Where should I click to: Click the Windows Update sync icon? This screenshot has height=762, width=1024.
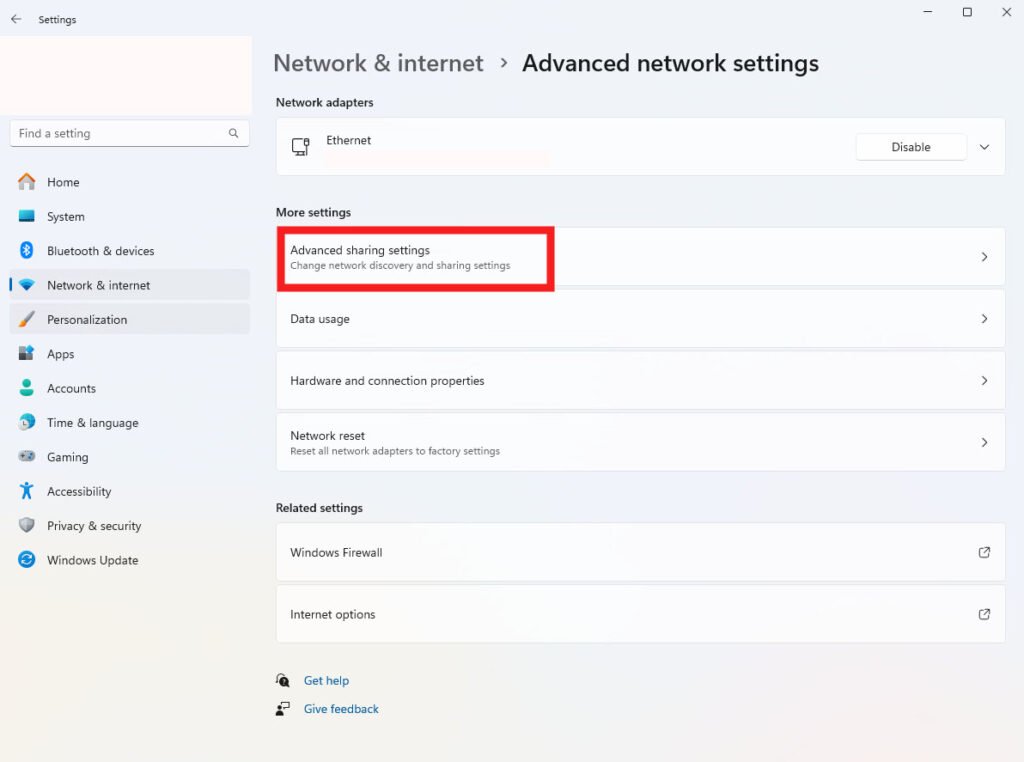coord(27,560)
